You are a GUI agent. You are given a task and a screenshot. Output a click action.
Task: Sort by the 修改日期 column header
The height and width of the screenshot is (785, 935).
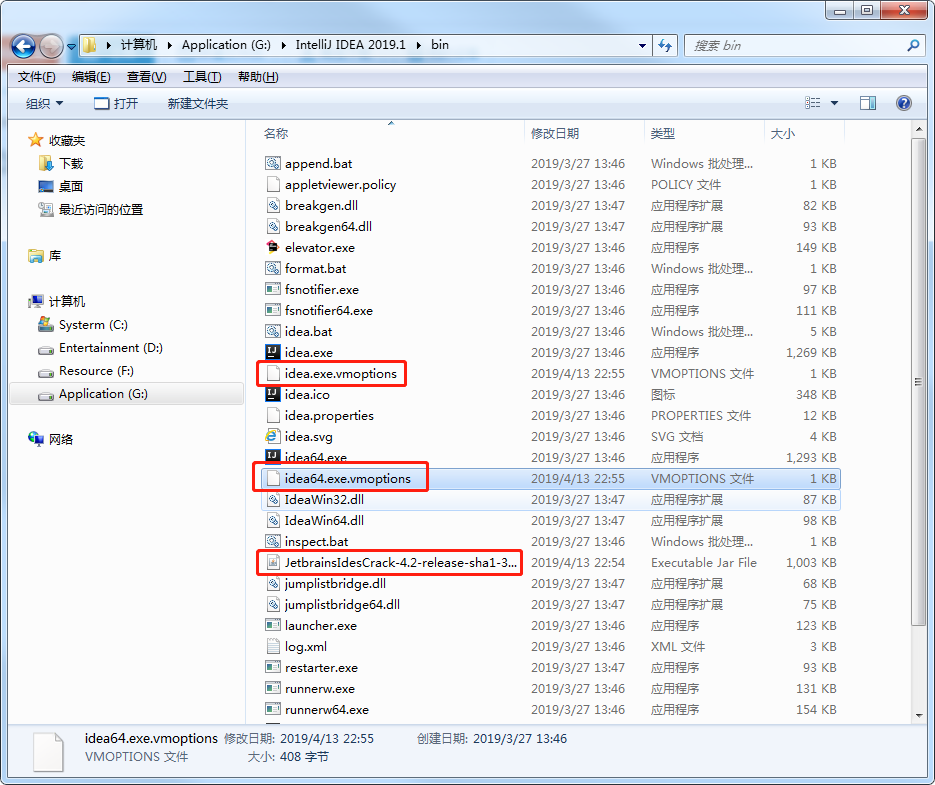555,133
